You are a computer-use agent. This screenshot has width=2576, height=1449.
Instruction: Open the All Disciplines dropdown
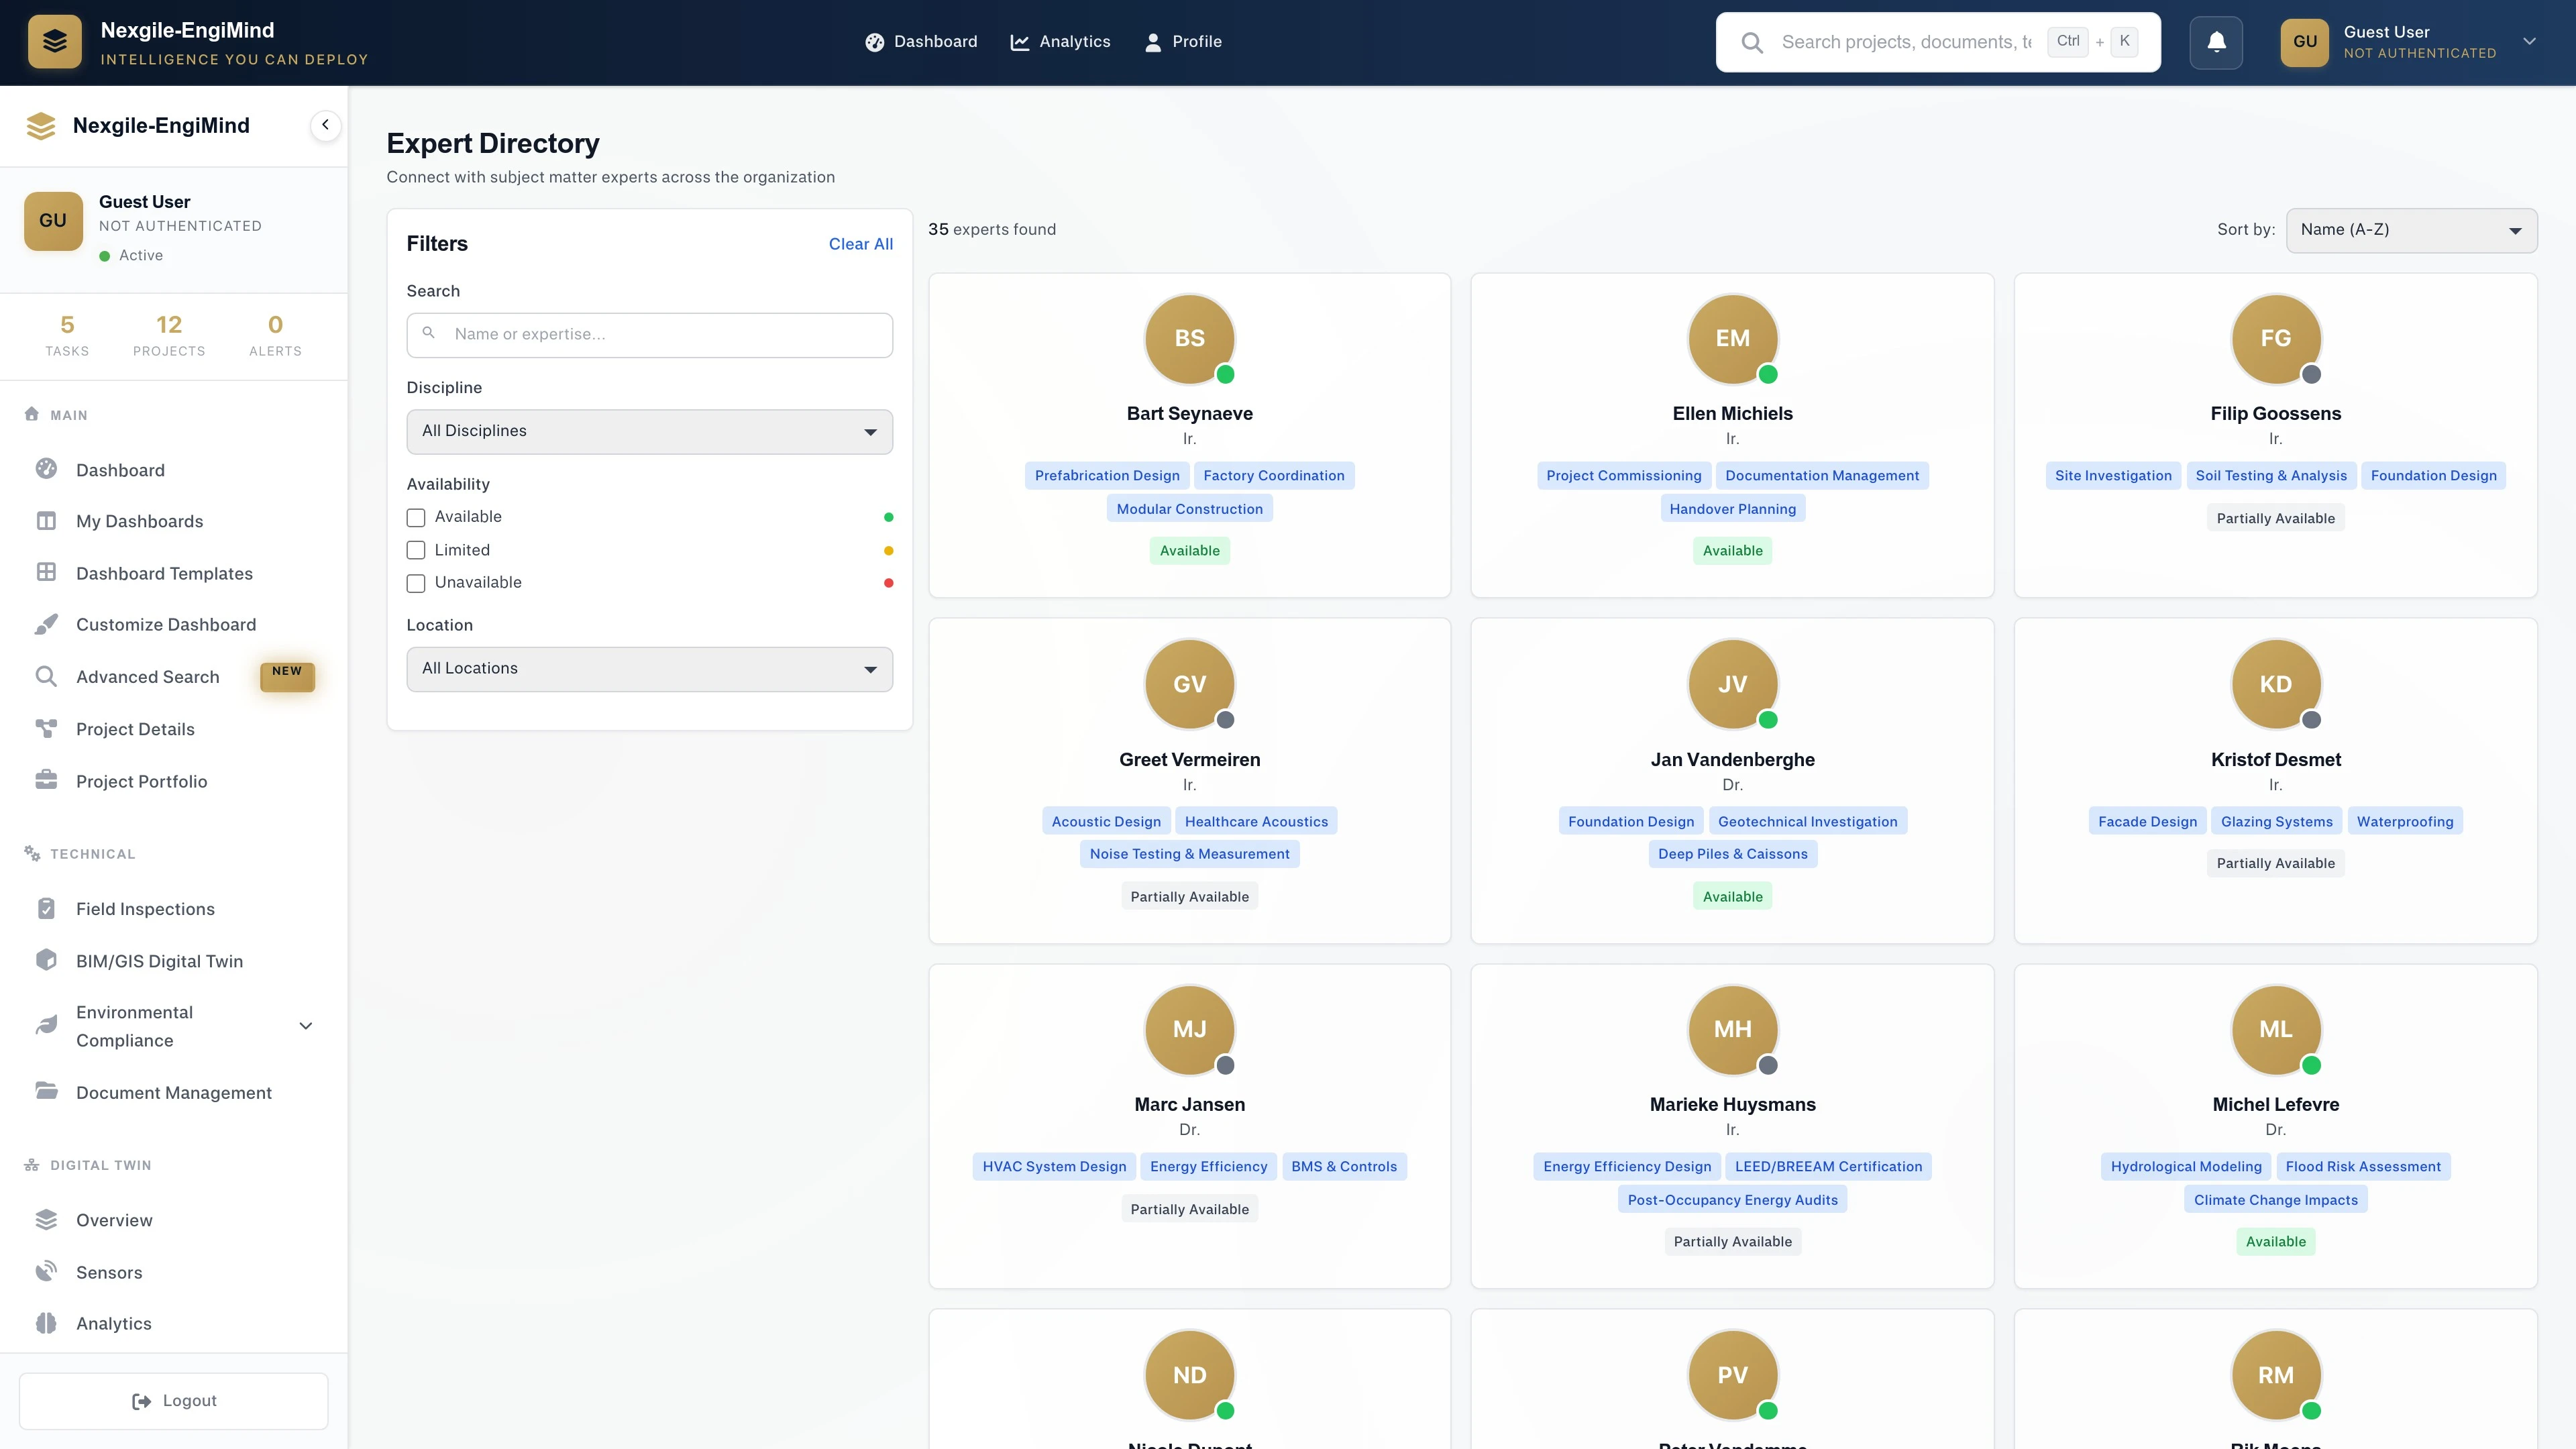click(x=649, y=431)
